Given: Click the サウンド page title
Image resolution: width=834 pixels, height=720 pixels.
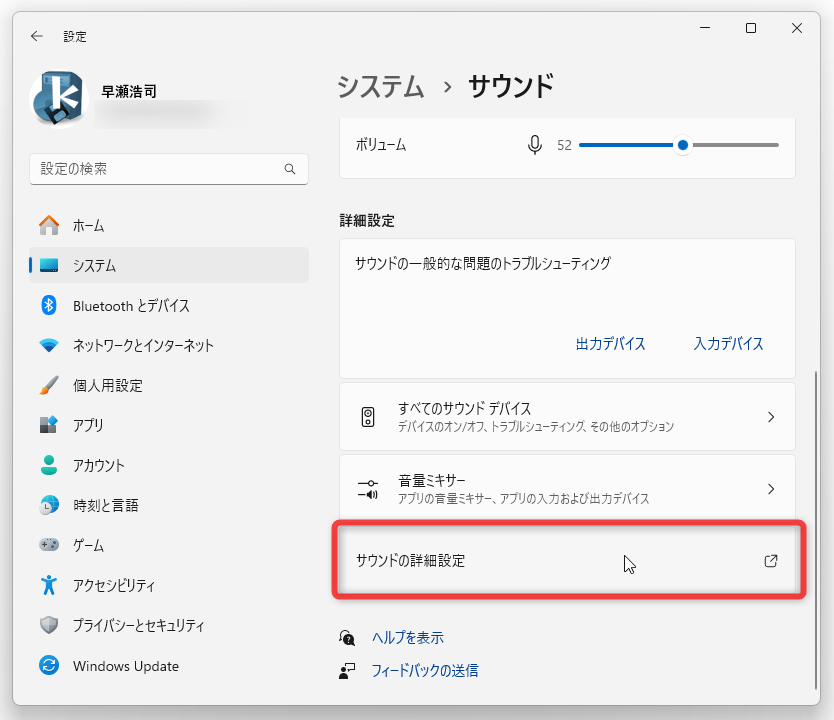Looking at the screenshot, I should pos(511,87).
